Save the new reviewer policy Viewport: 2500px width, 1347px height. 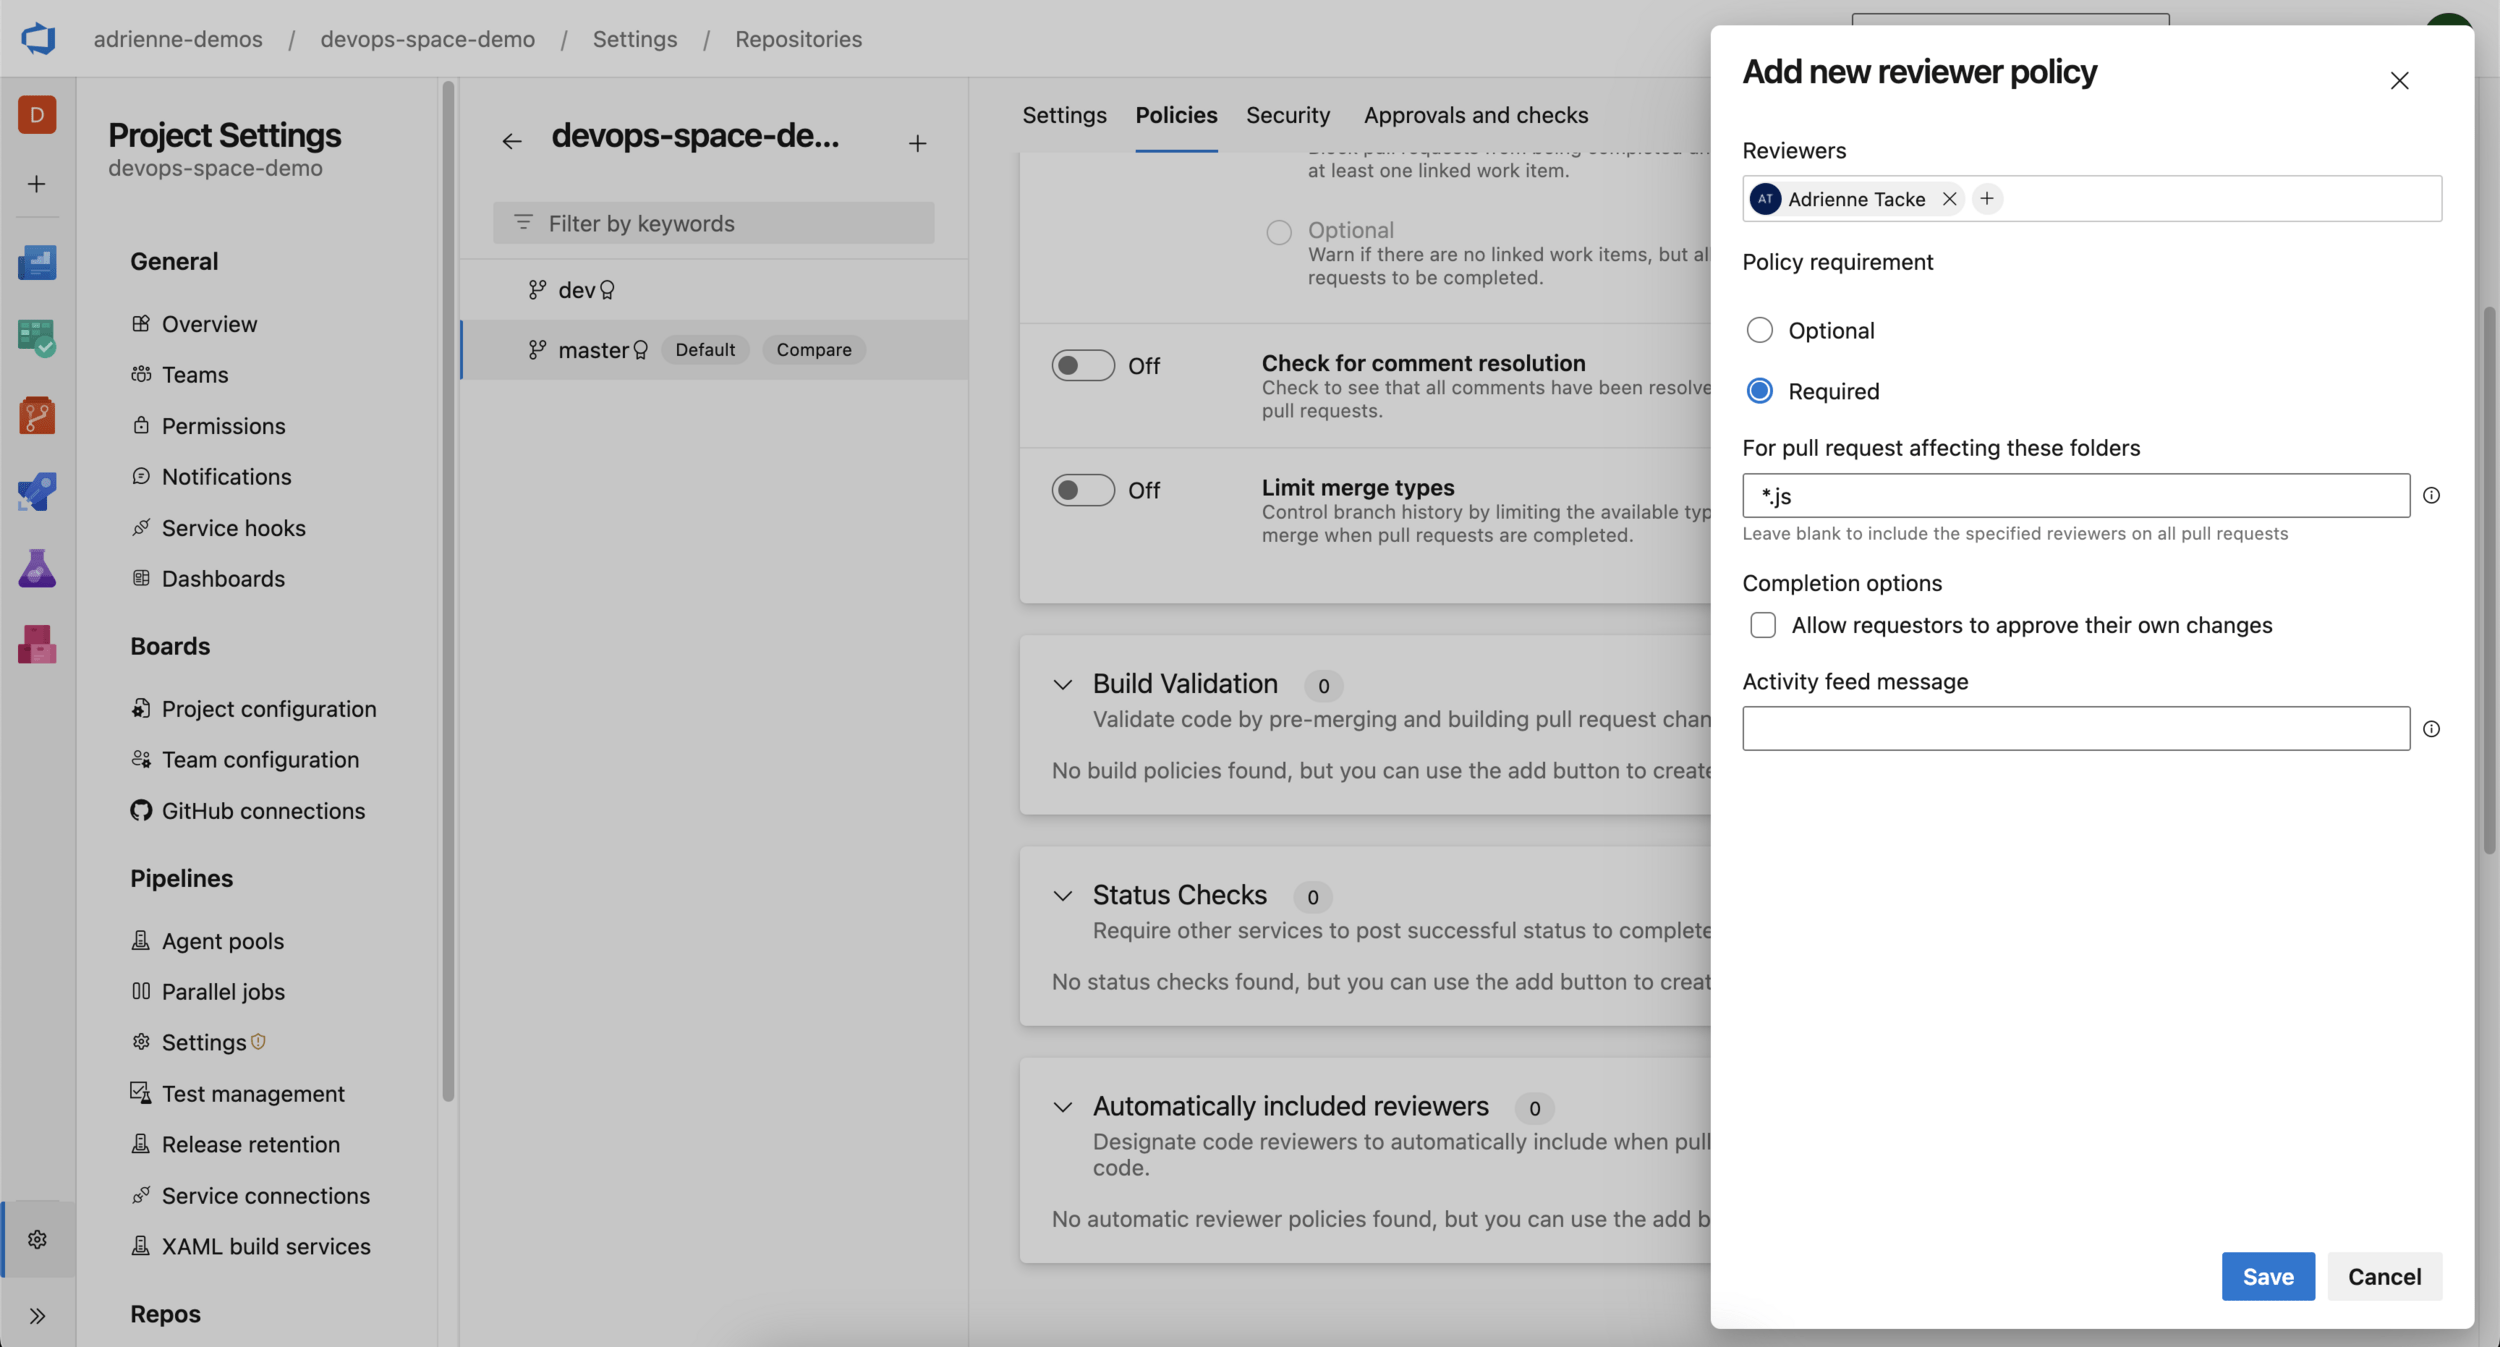pos(2267,1276)
